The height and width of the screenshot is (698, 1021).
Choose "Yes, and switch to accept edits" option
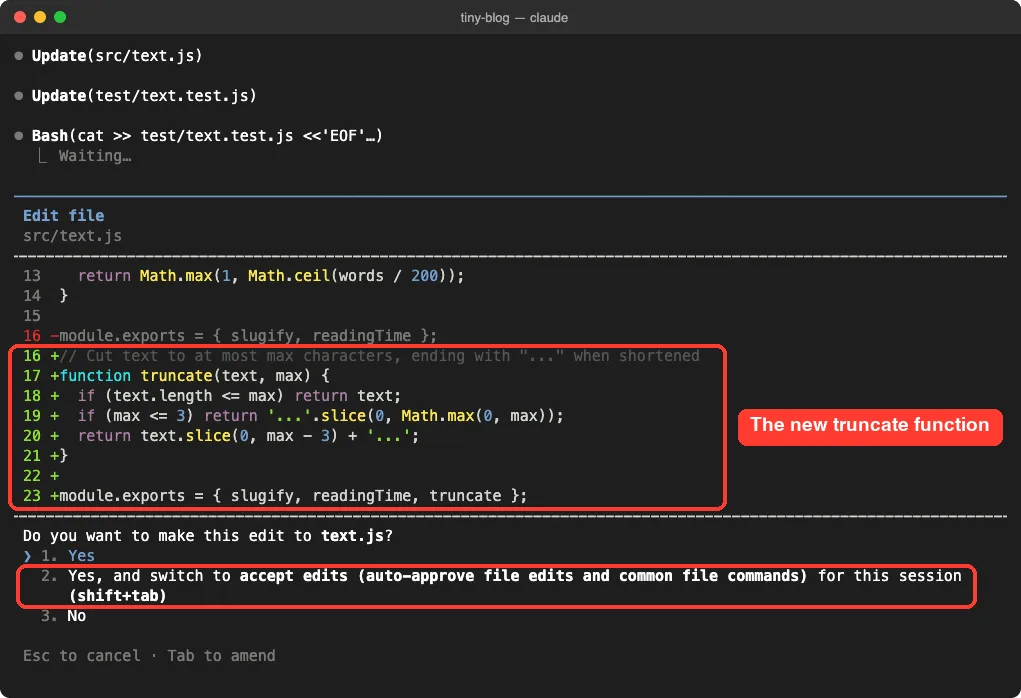pyautogui.click(x=501, y=585)
